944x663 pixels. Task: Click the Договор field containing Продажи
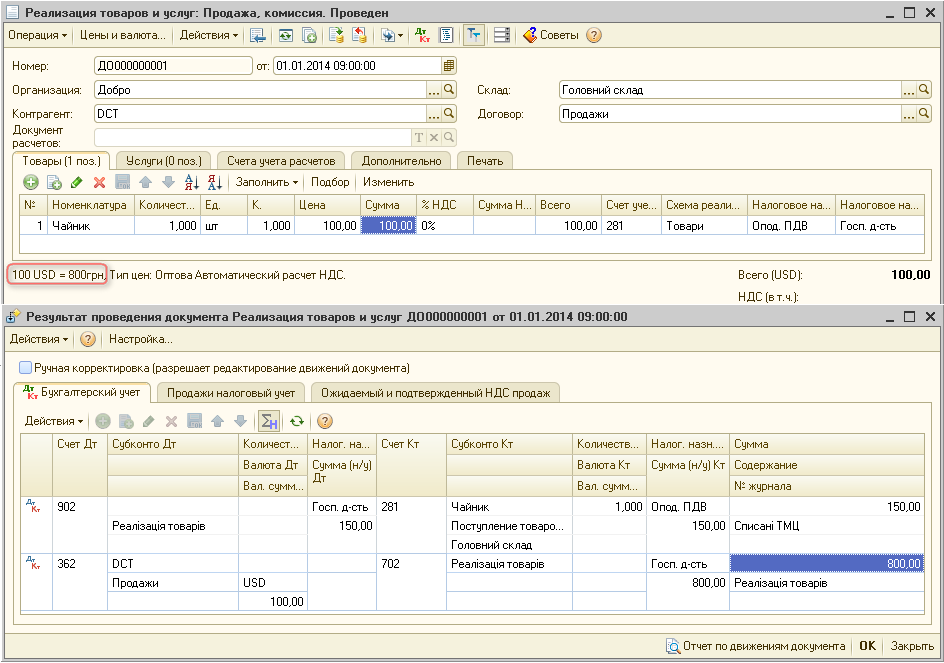[x=730, y=113]
